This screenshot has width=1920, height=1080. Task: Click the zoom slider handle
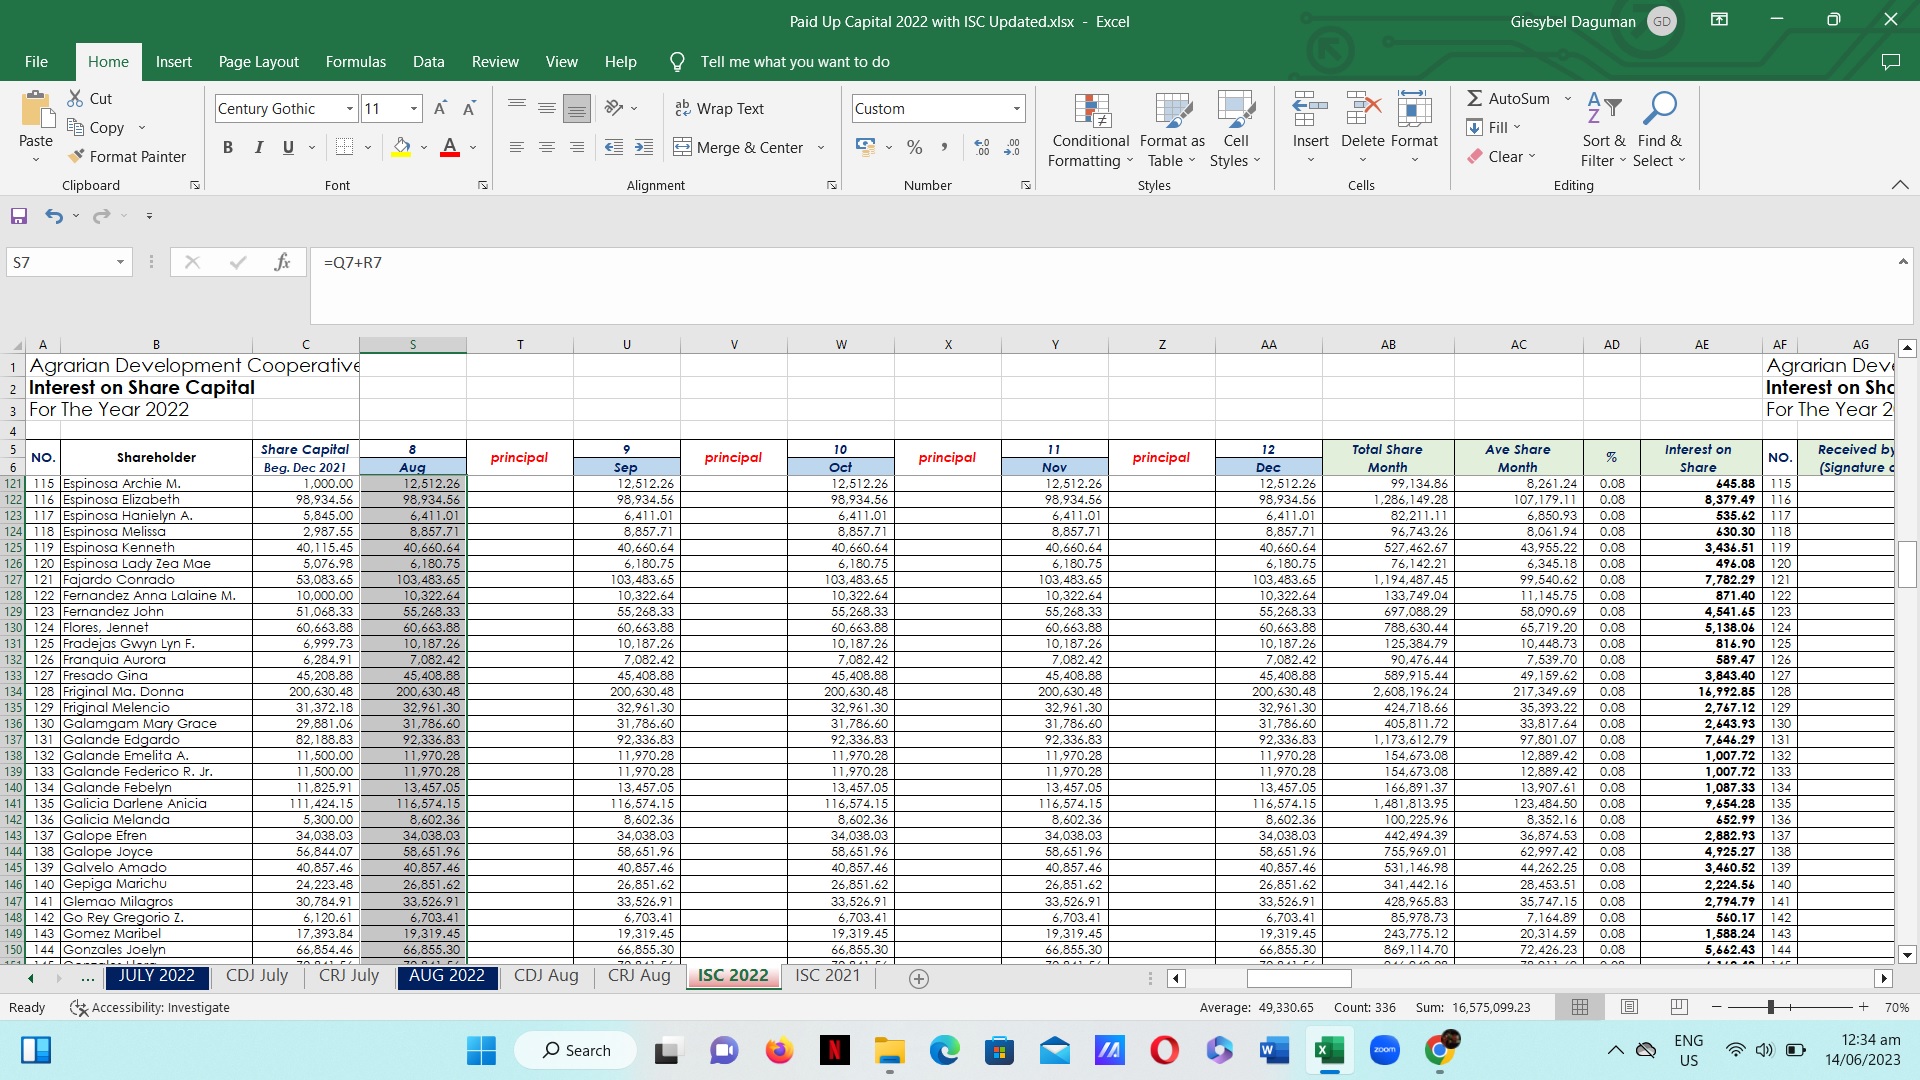click(x=1770, y=1007)
